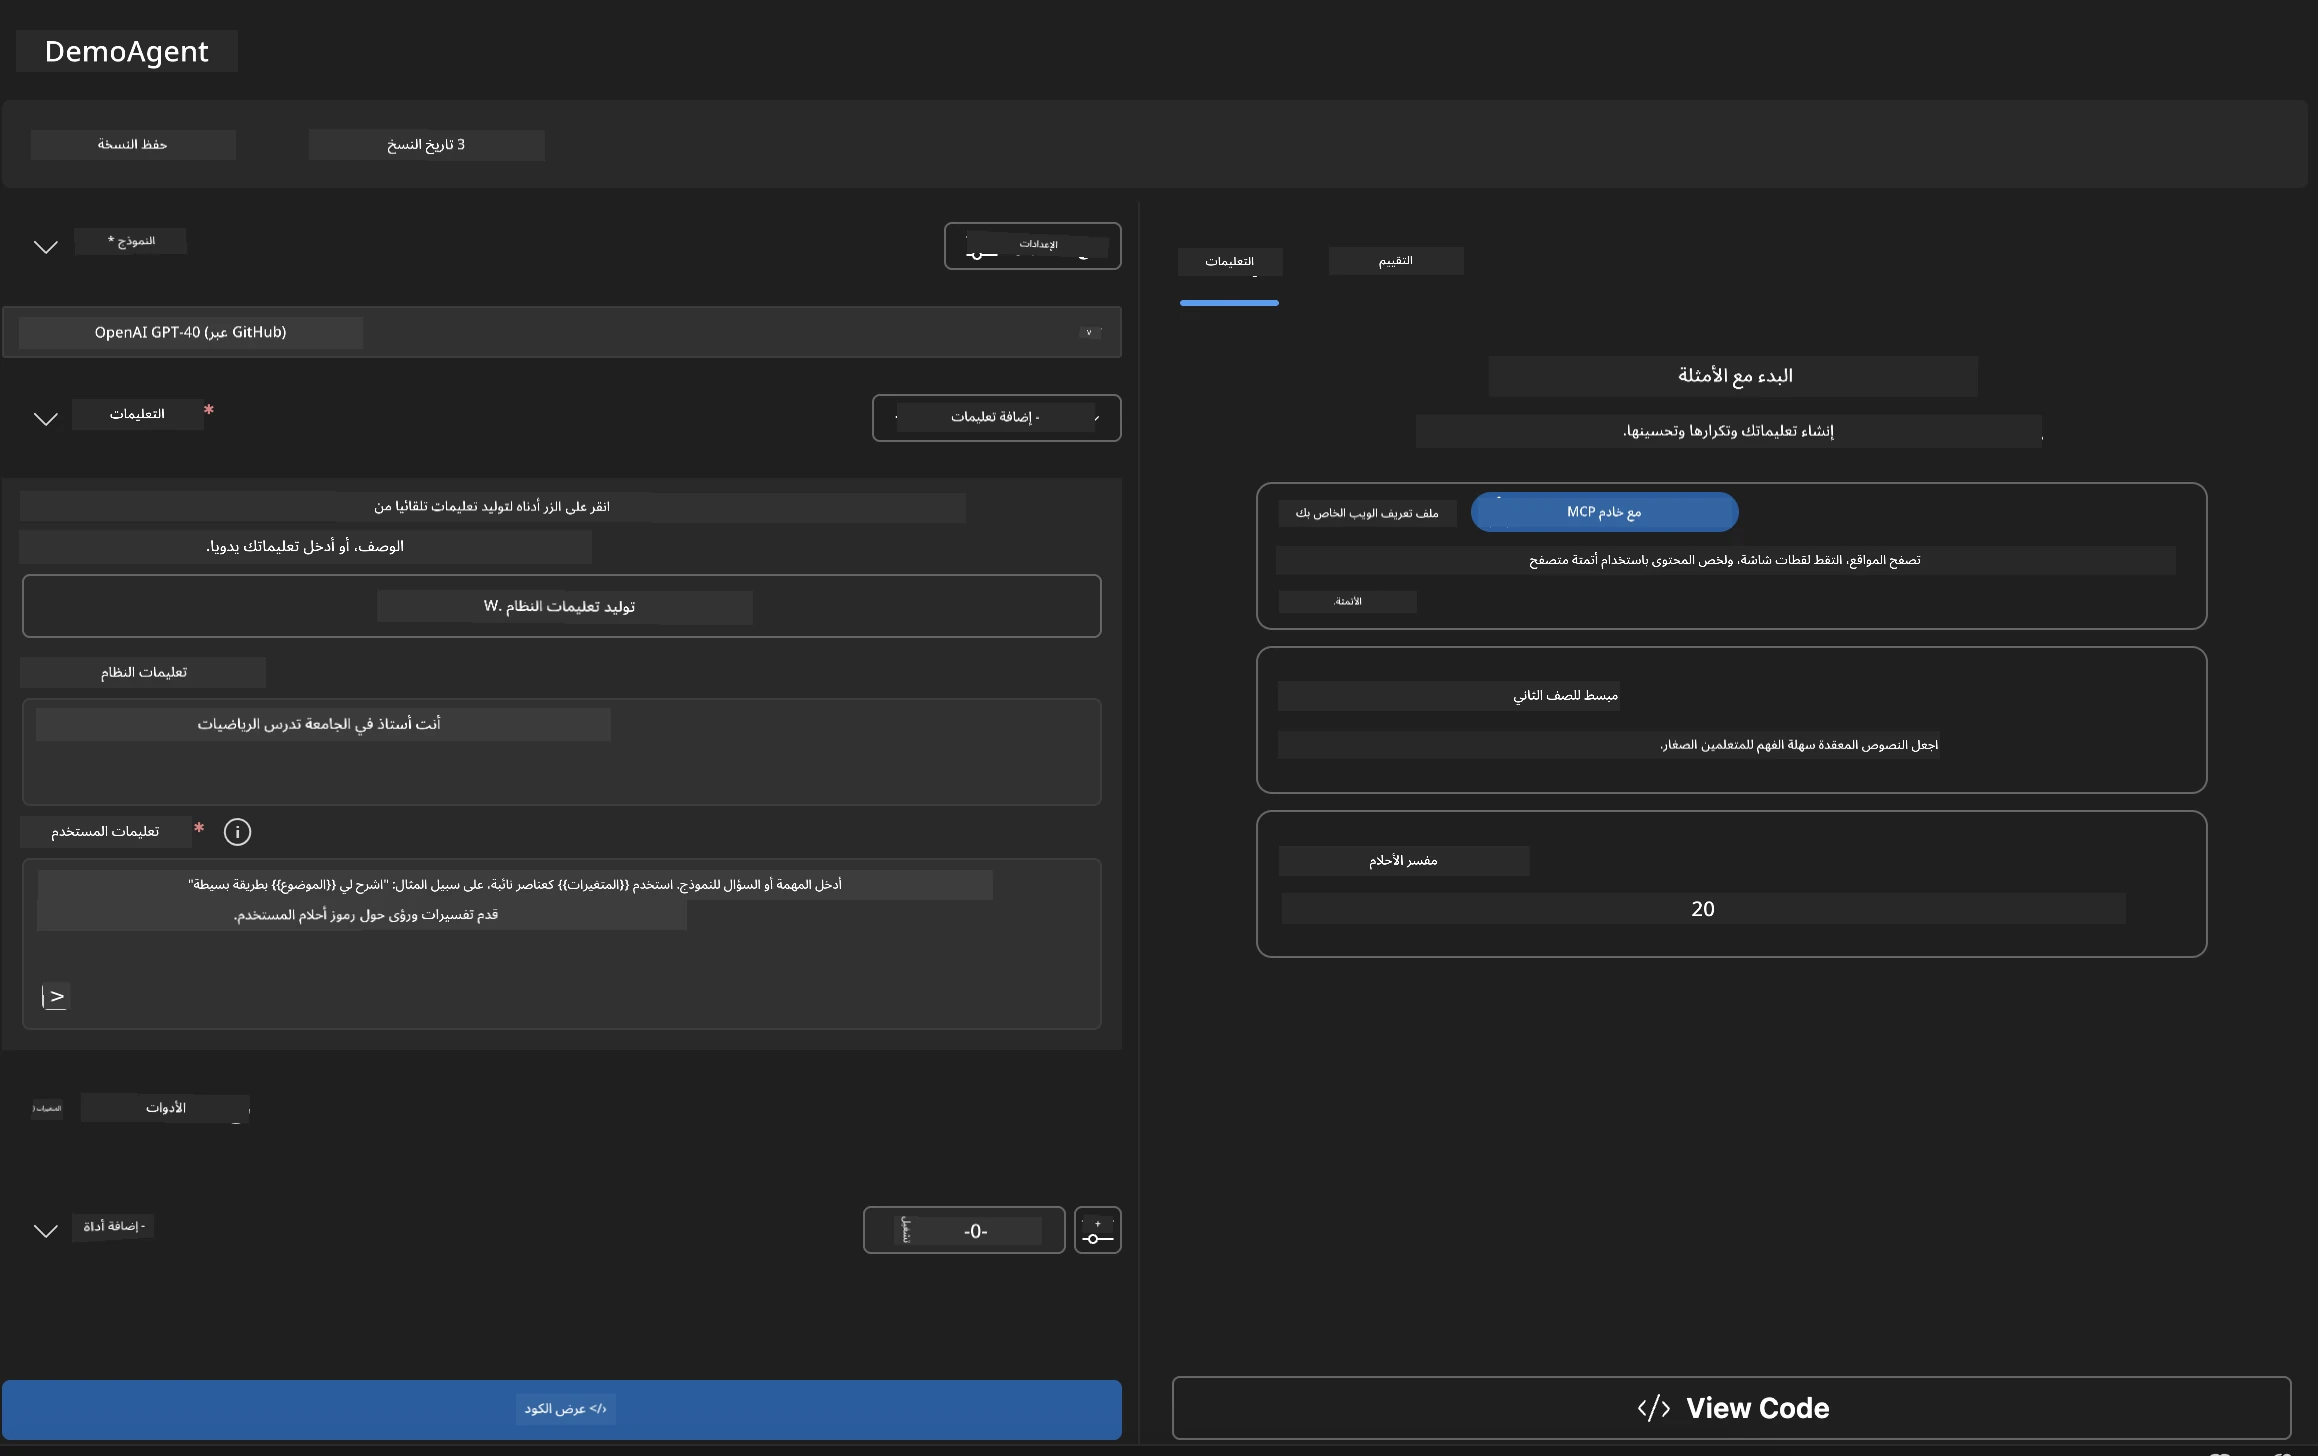
Task: Click the الأدوات section heading
Action: tap(165, 1108)
